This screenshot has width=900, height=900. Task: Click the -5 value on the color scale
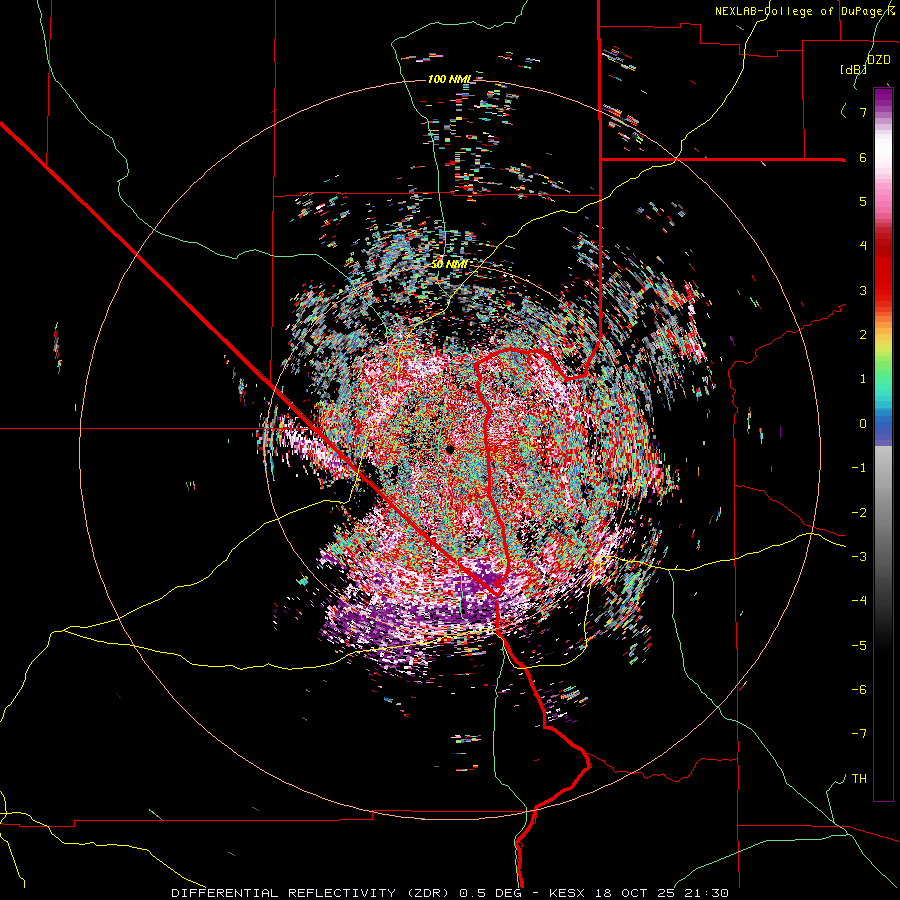[859, 645]
